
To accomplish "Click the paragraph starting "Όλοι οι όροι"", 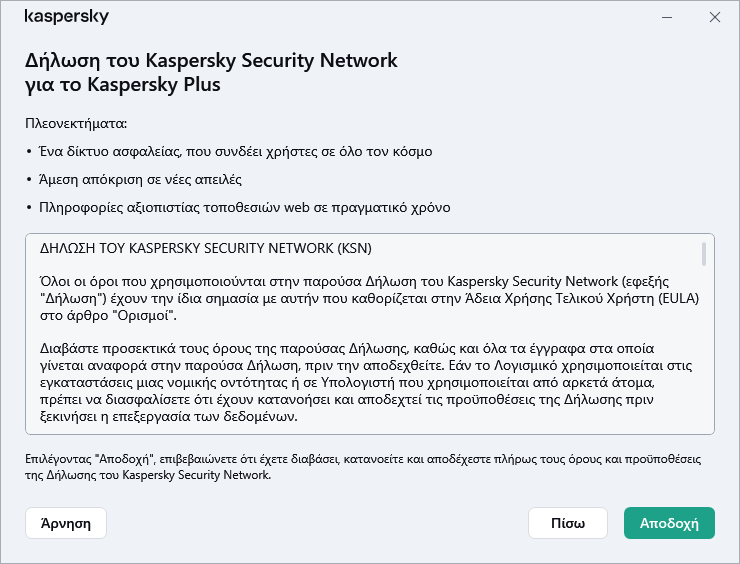I will tap(360, 296).
